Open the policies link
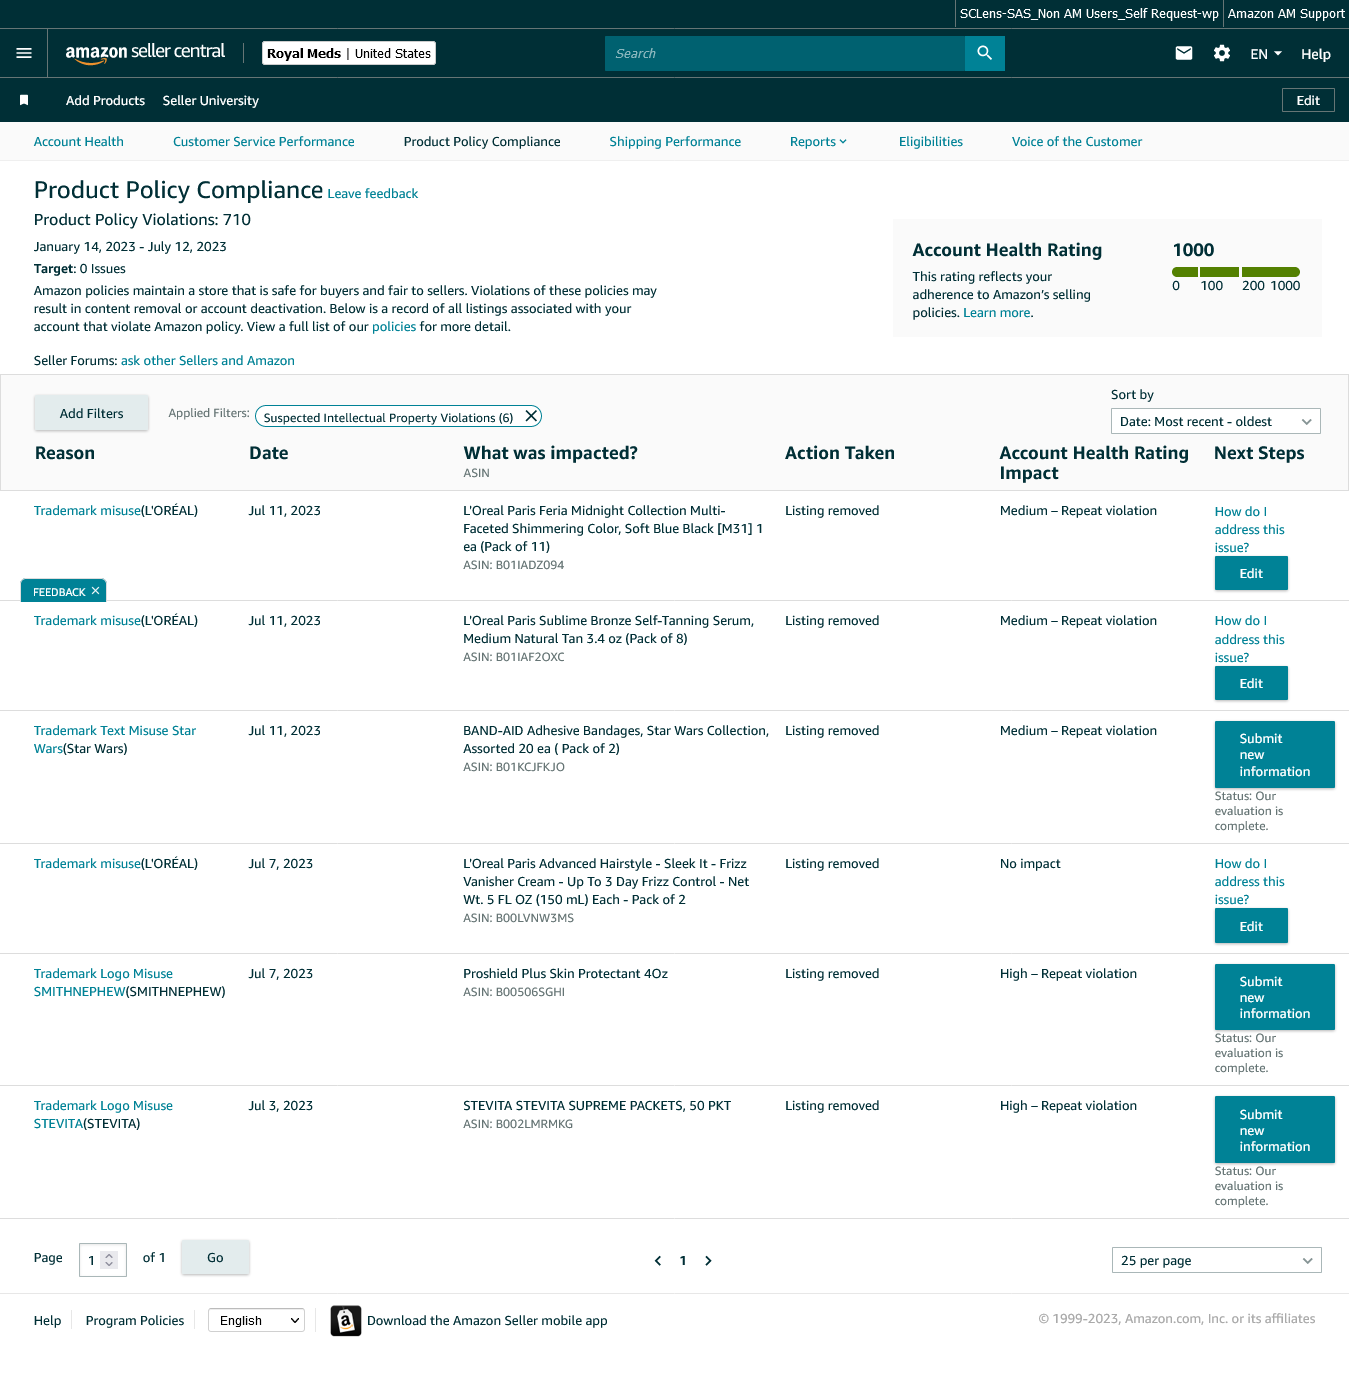Viewport: 1349px width, 1377px height. (x=394, y=327)
